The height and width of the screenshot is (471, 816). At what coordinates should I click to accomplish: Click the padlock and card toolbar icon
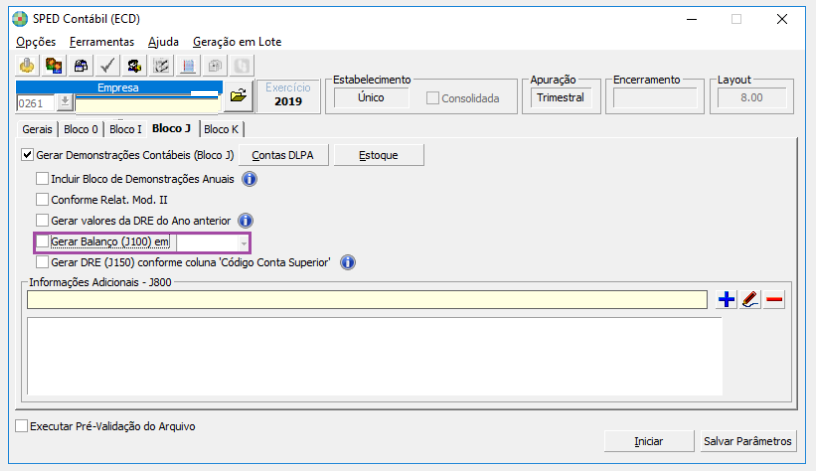point(81,66)
